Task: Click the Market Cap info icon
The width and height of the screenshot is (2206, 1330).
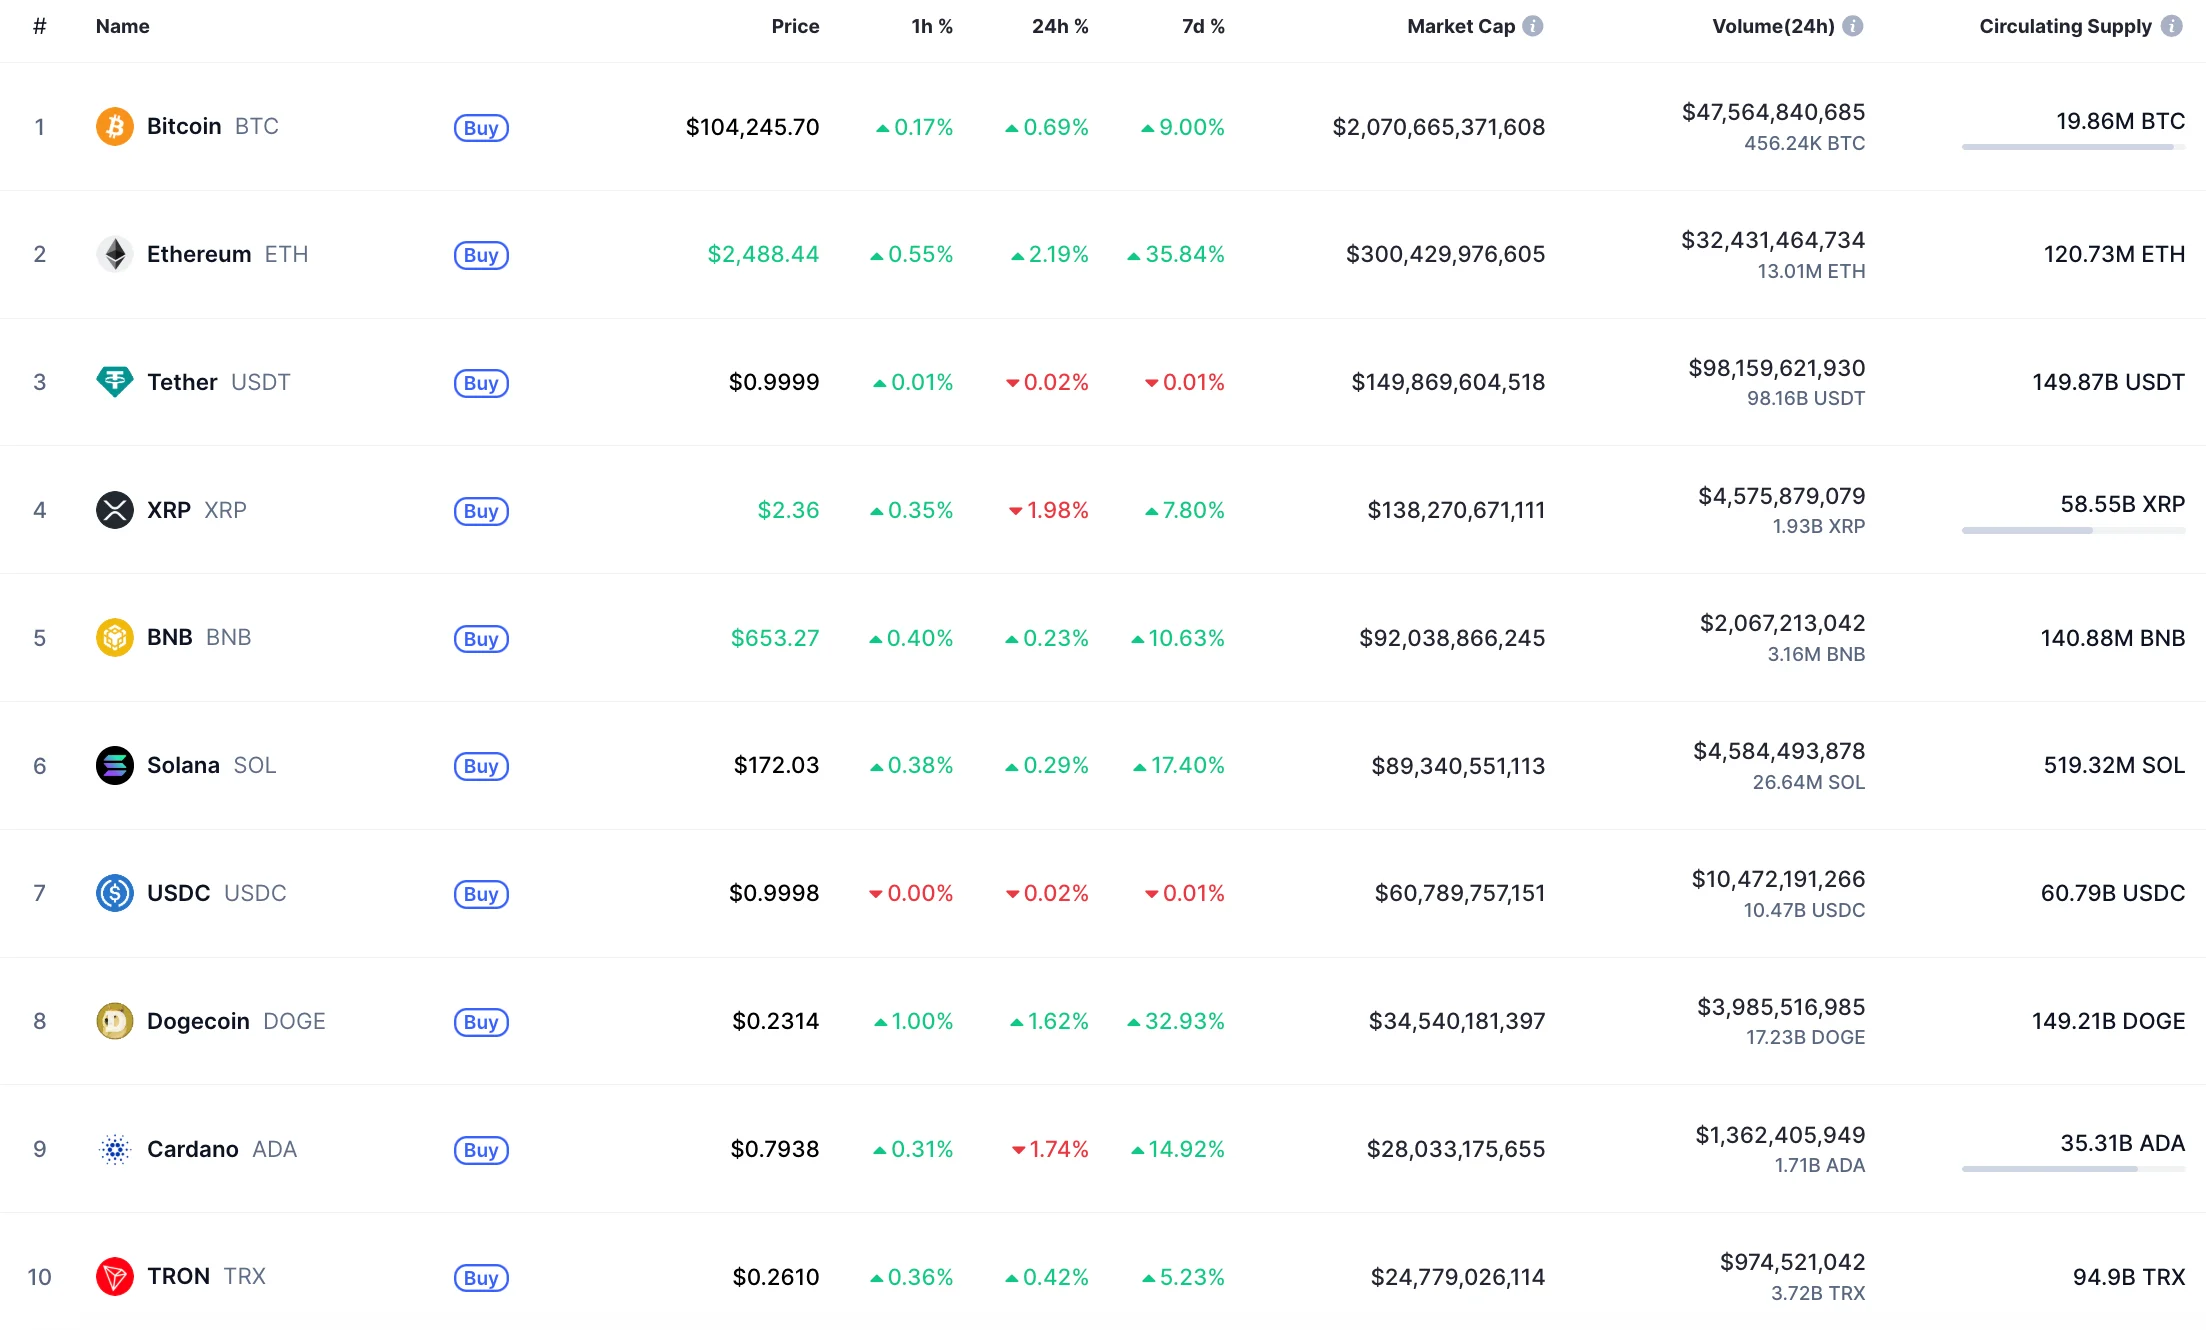Action: point(1532,26)
